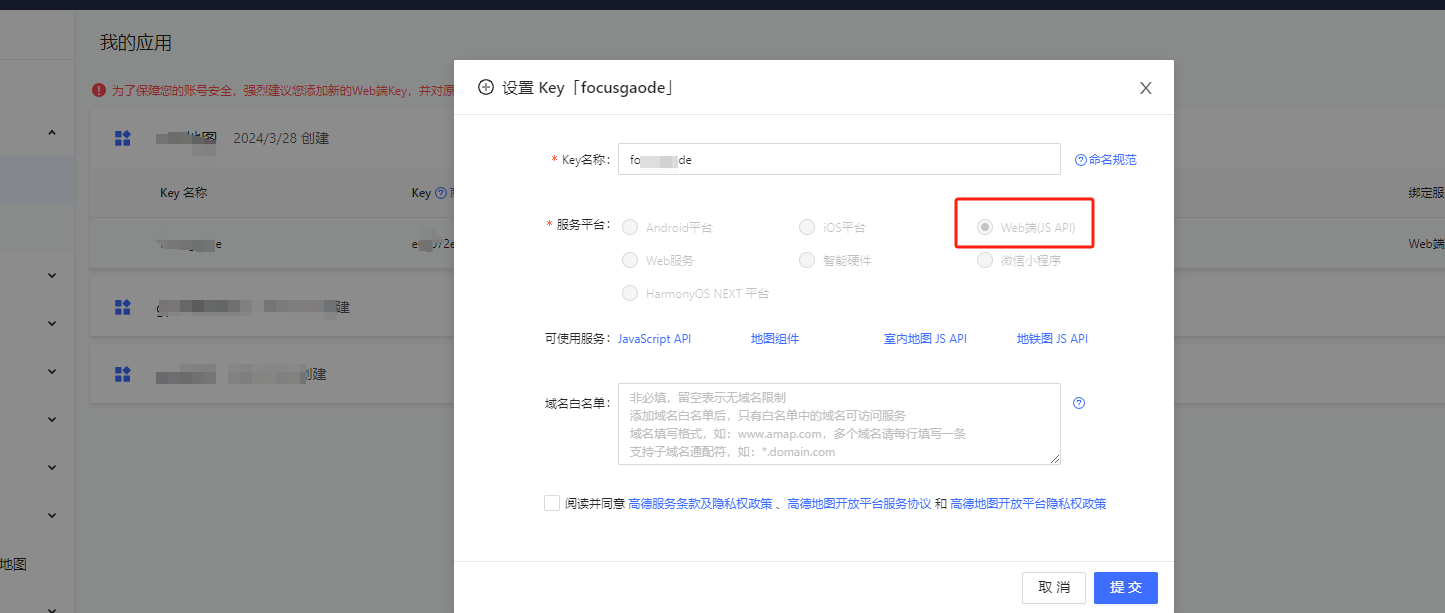Click the Key 名称 column header
Screen dimensions: 1445x613
point(183,193)
